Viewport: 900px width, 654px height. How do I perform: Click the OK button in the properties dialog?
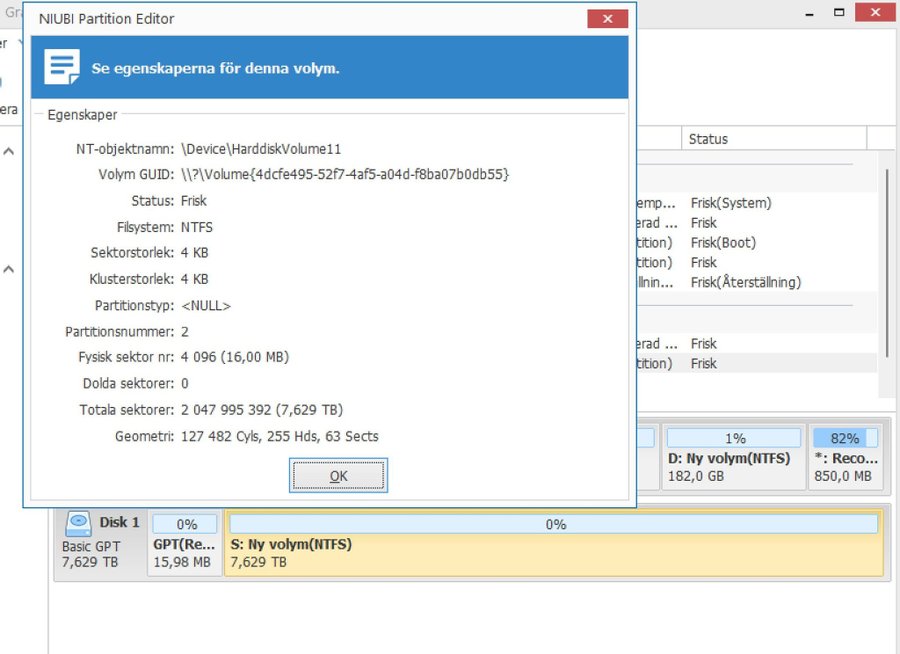[x=338, y=475]
